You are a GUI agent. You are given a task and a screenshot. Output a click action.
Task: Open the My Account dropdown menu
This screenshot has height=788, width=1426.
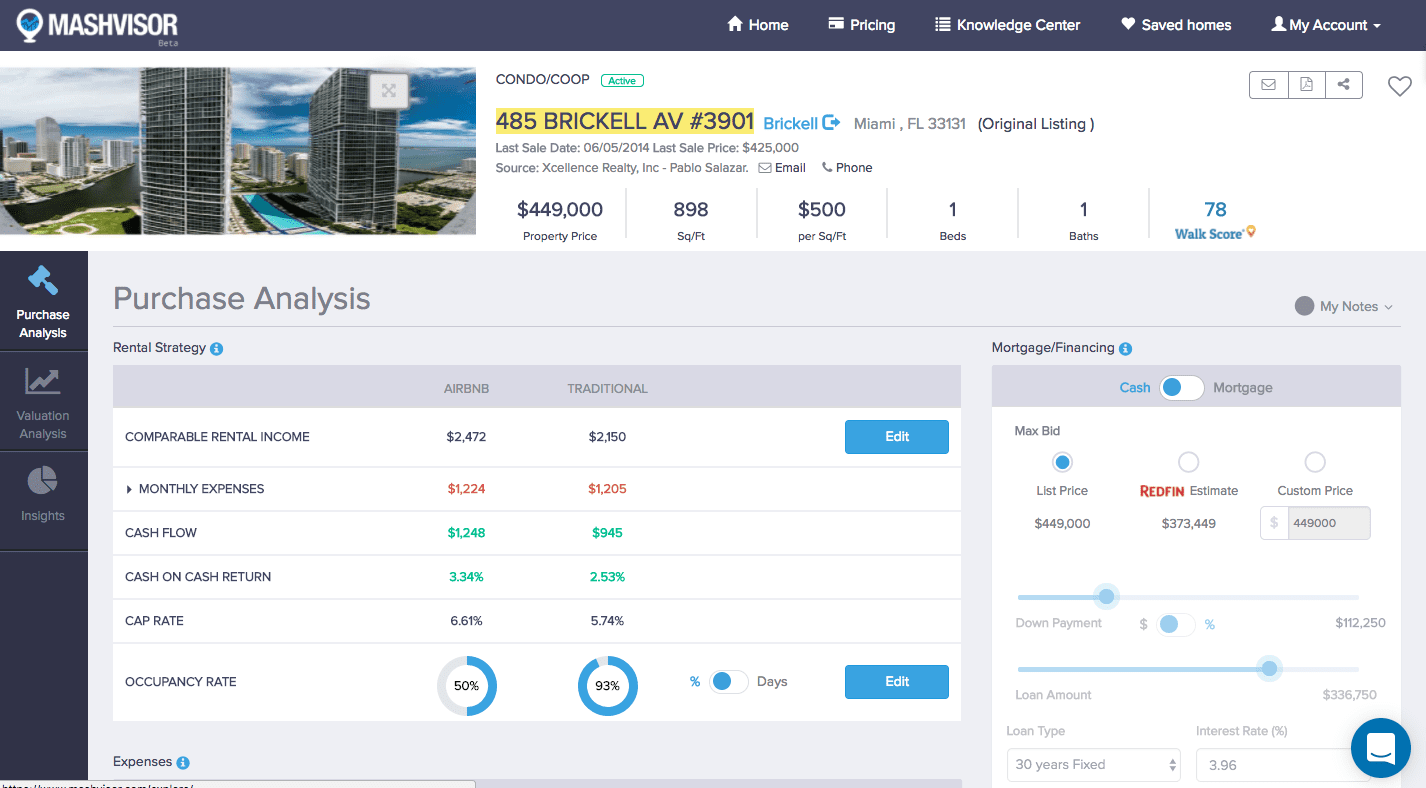click(1325, 25)
